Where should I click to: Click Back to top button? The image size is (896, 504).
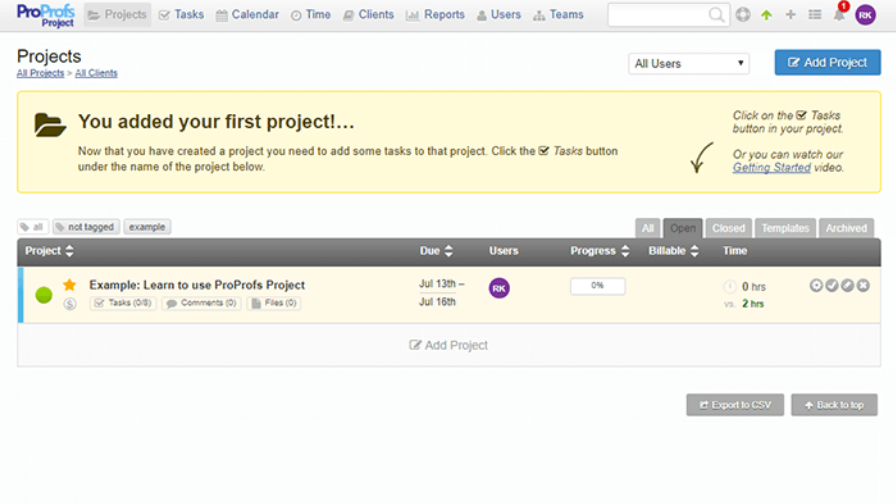834,405
